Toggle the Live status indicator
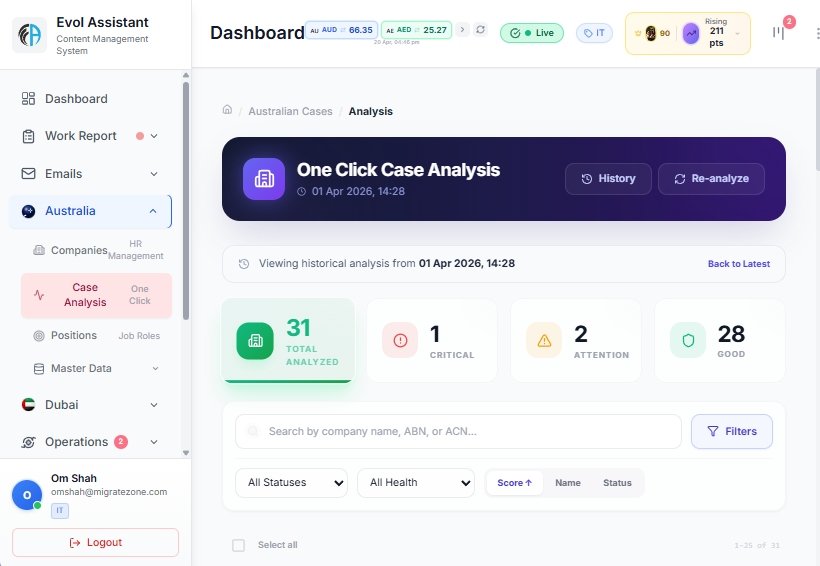 coord(532,33)
